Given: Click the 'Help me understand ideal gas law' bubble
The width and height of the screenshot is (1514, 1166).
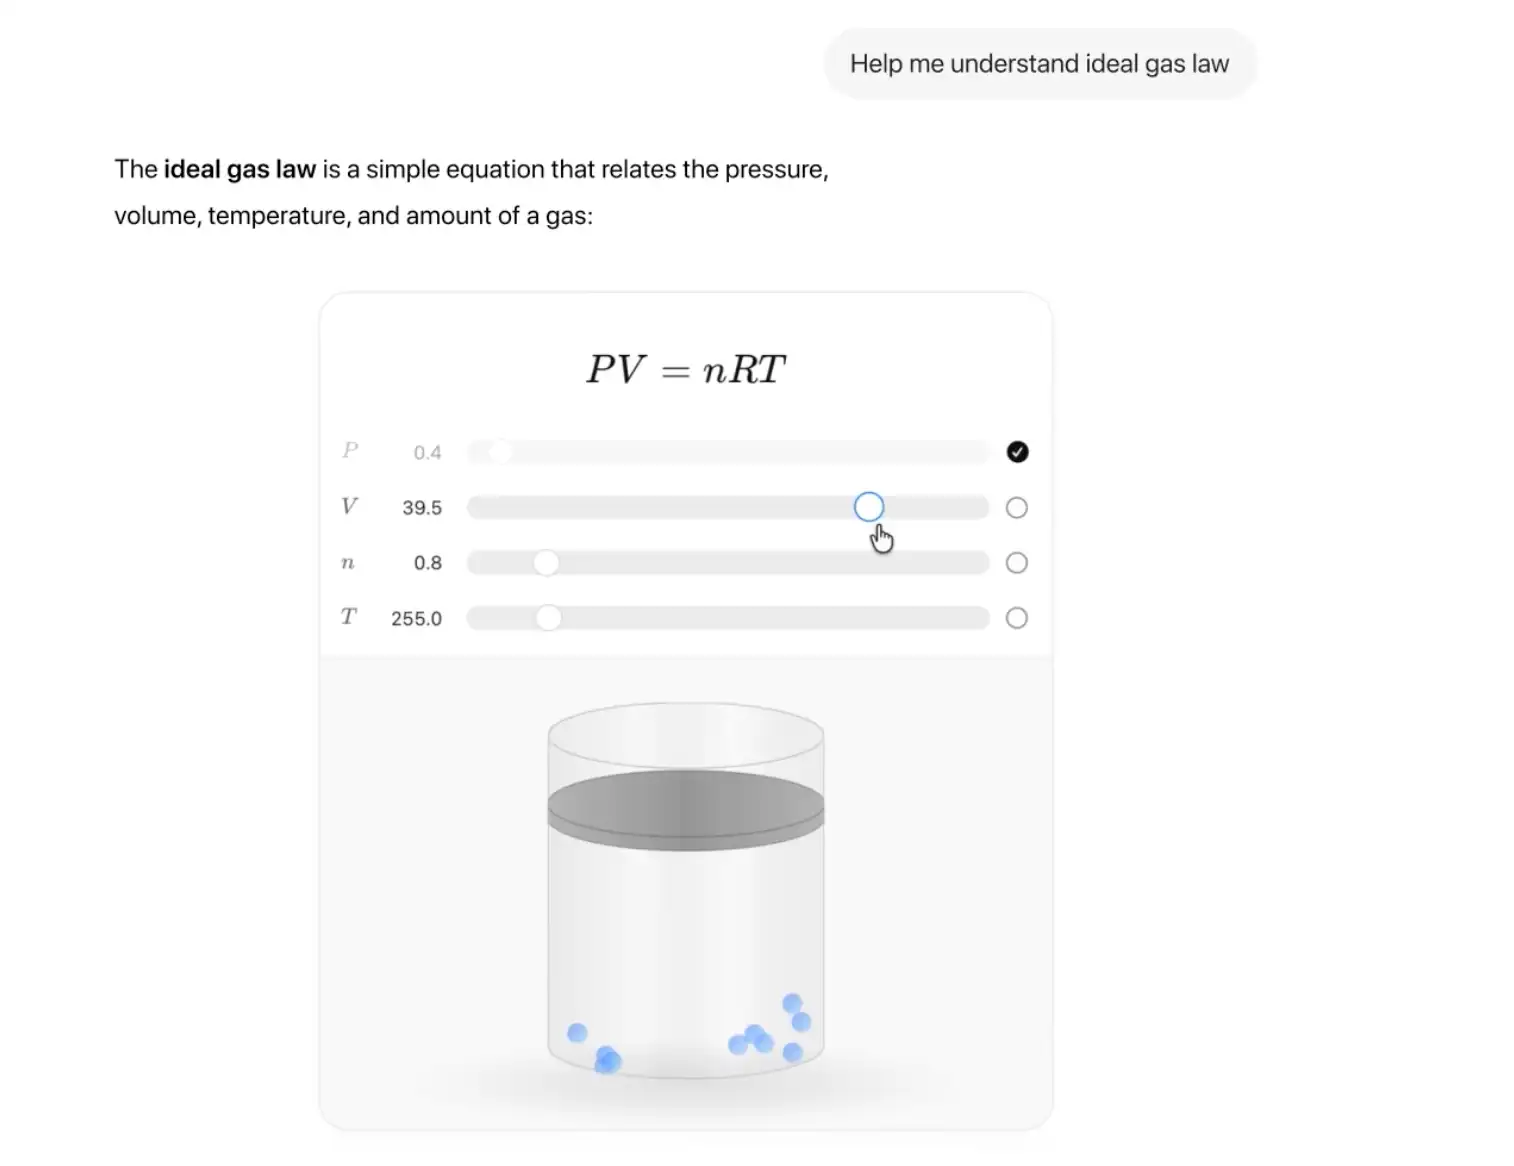Looking at the screenshot, I should point(1039,63).
